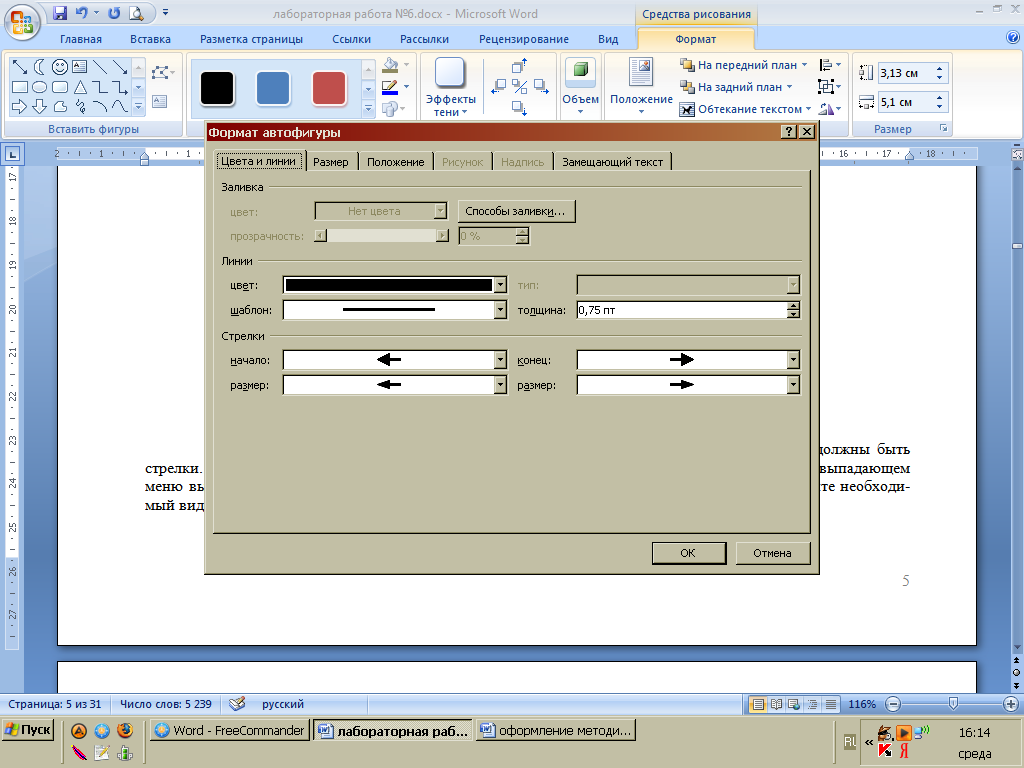
Task: Click the OK button
Action: (688, 552)
